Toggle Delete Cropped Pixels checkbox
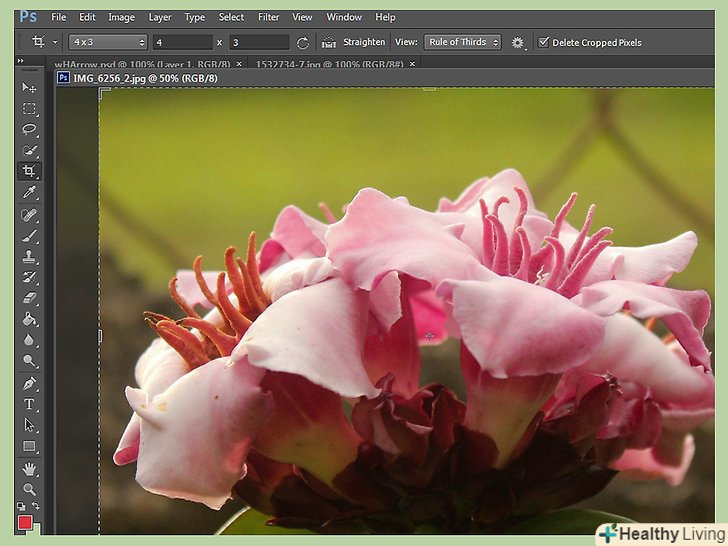This screenshot has height=546, width=728. tap(544, 42)
